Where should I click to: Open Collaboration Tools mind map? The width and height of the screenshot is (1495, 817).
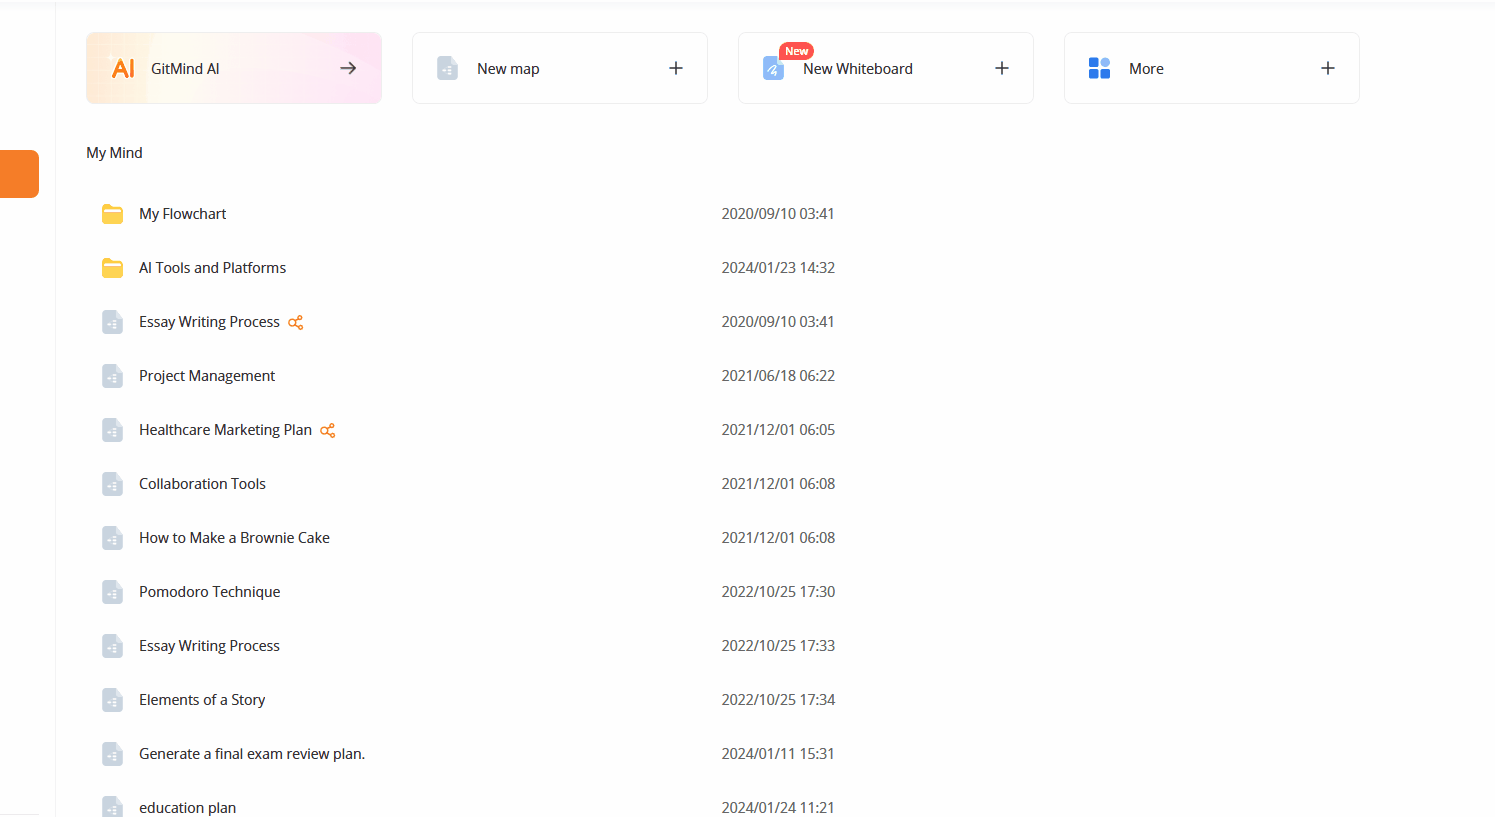[x=202, y=484]
